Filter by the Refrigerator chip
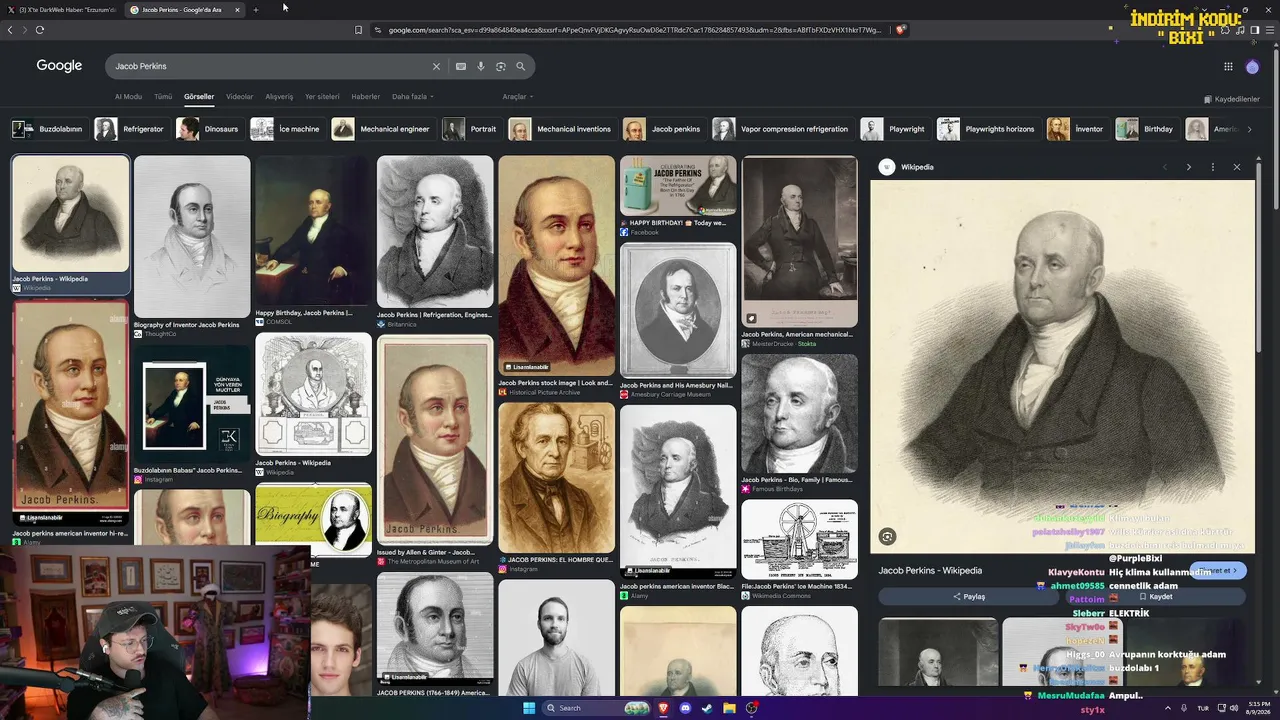1280x720 pixels. point(130,129)
